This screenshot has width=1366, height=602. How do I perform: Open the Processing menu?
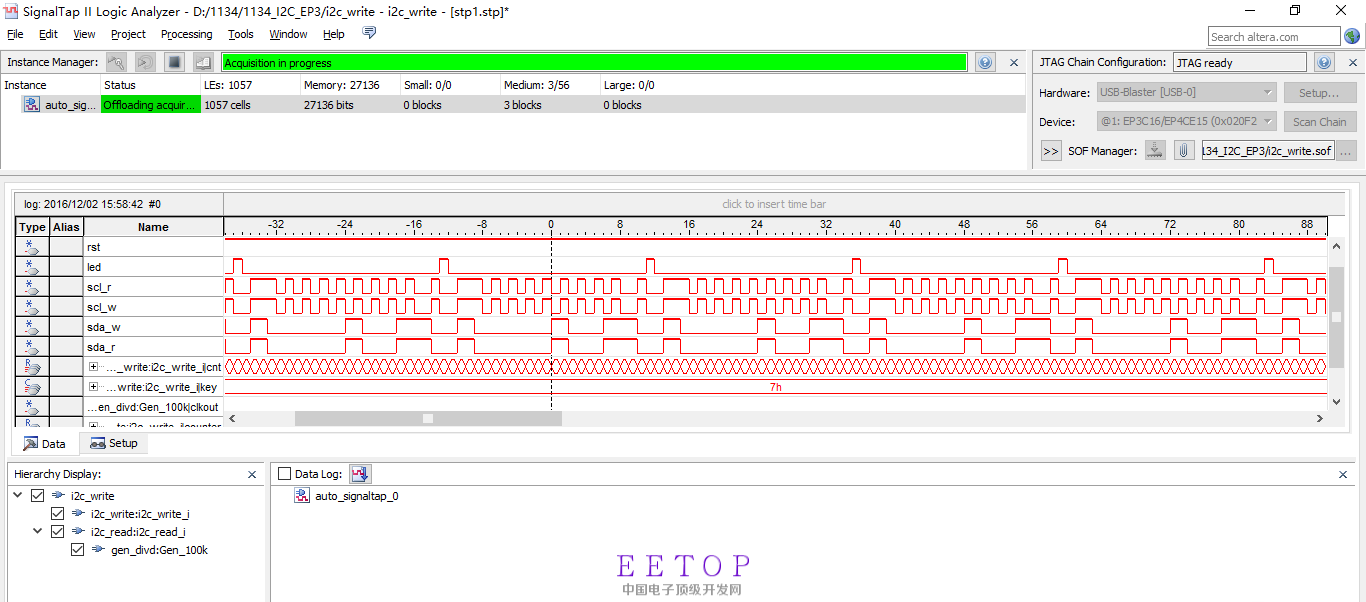(x=186, y=33)
